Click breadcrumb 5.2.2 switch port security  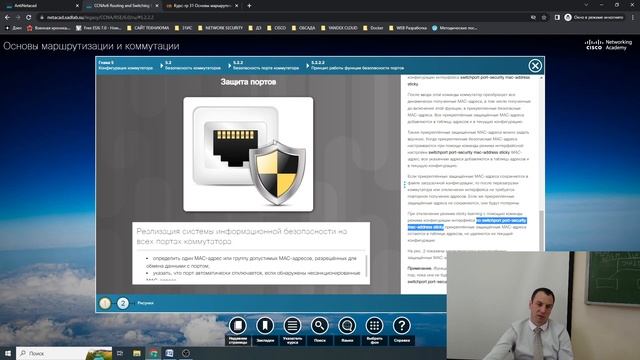(x=266, y=65)
